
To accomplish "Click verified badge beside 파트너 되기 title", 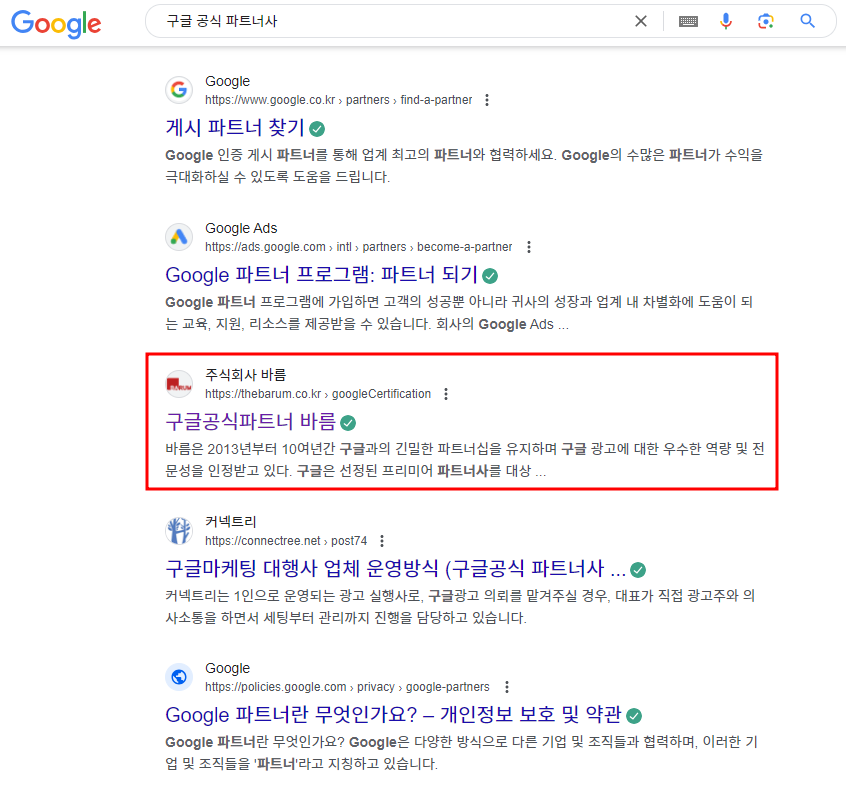I will [490, 276].
